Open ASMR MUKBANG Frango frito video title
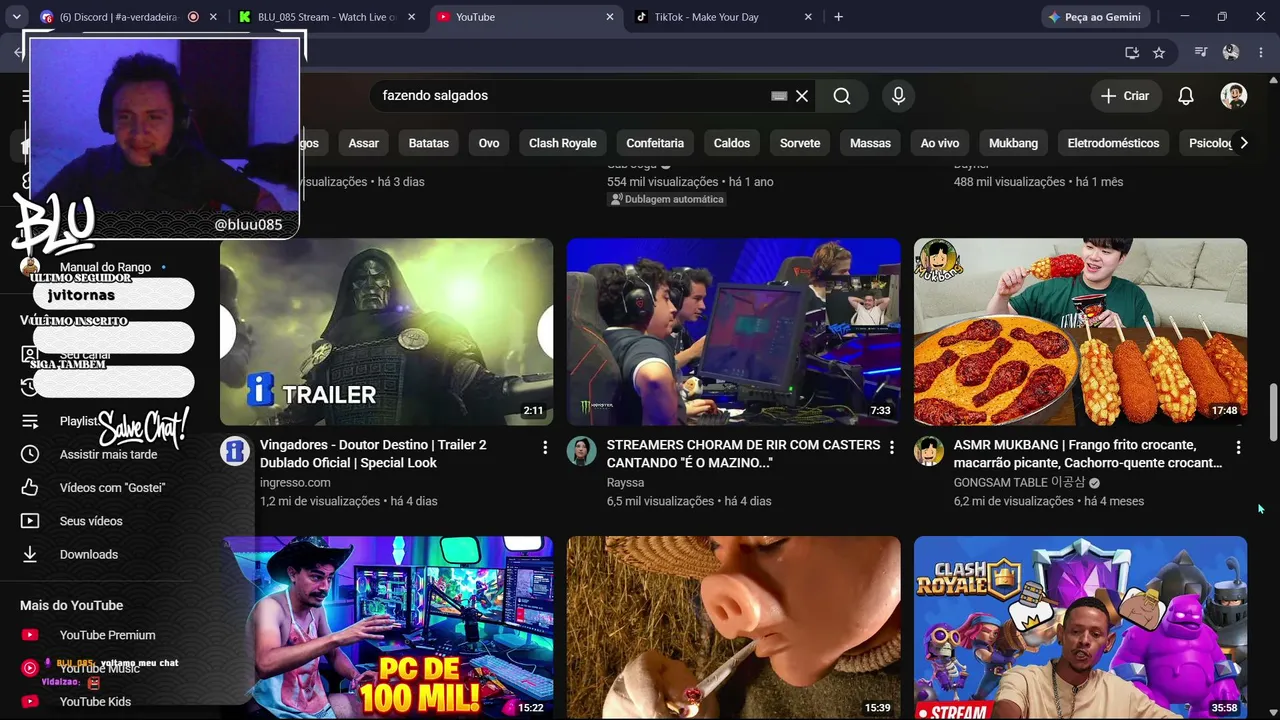 pyautogui.click(x=1088, y=454)
